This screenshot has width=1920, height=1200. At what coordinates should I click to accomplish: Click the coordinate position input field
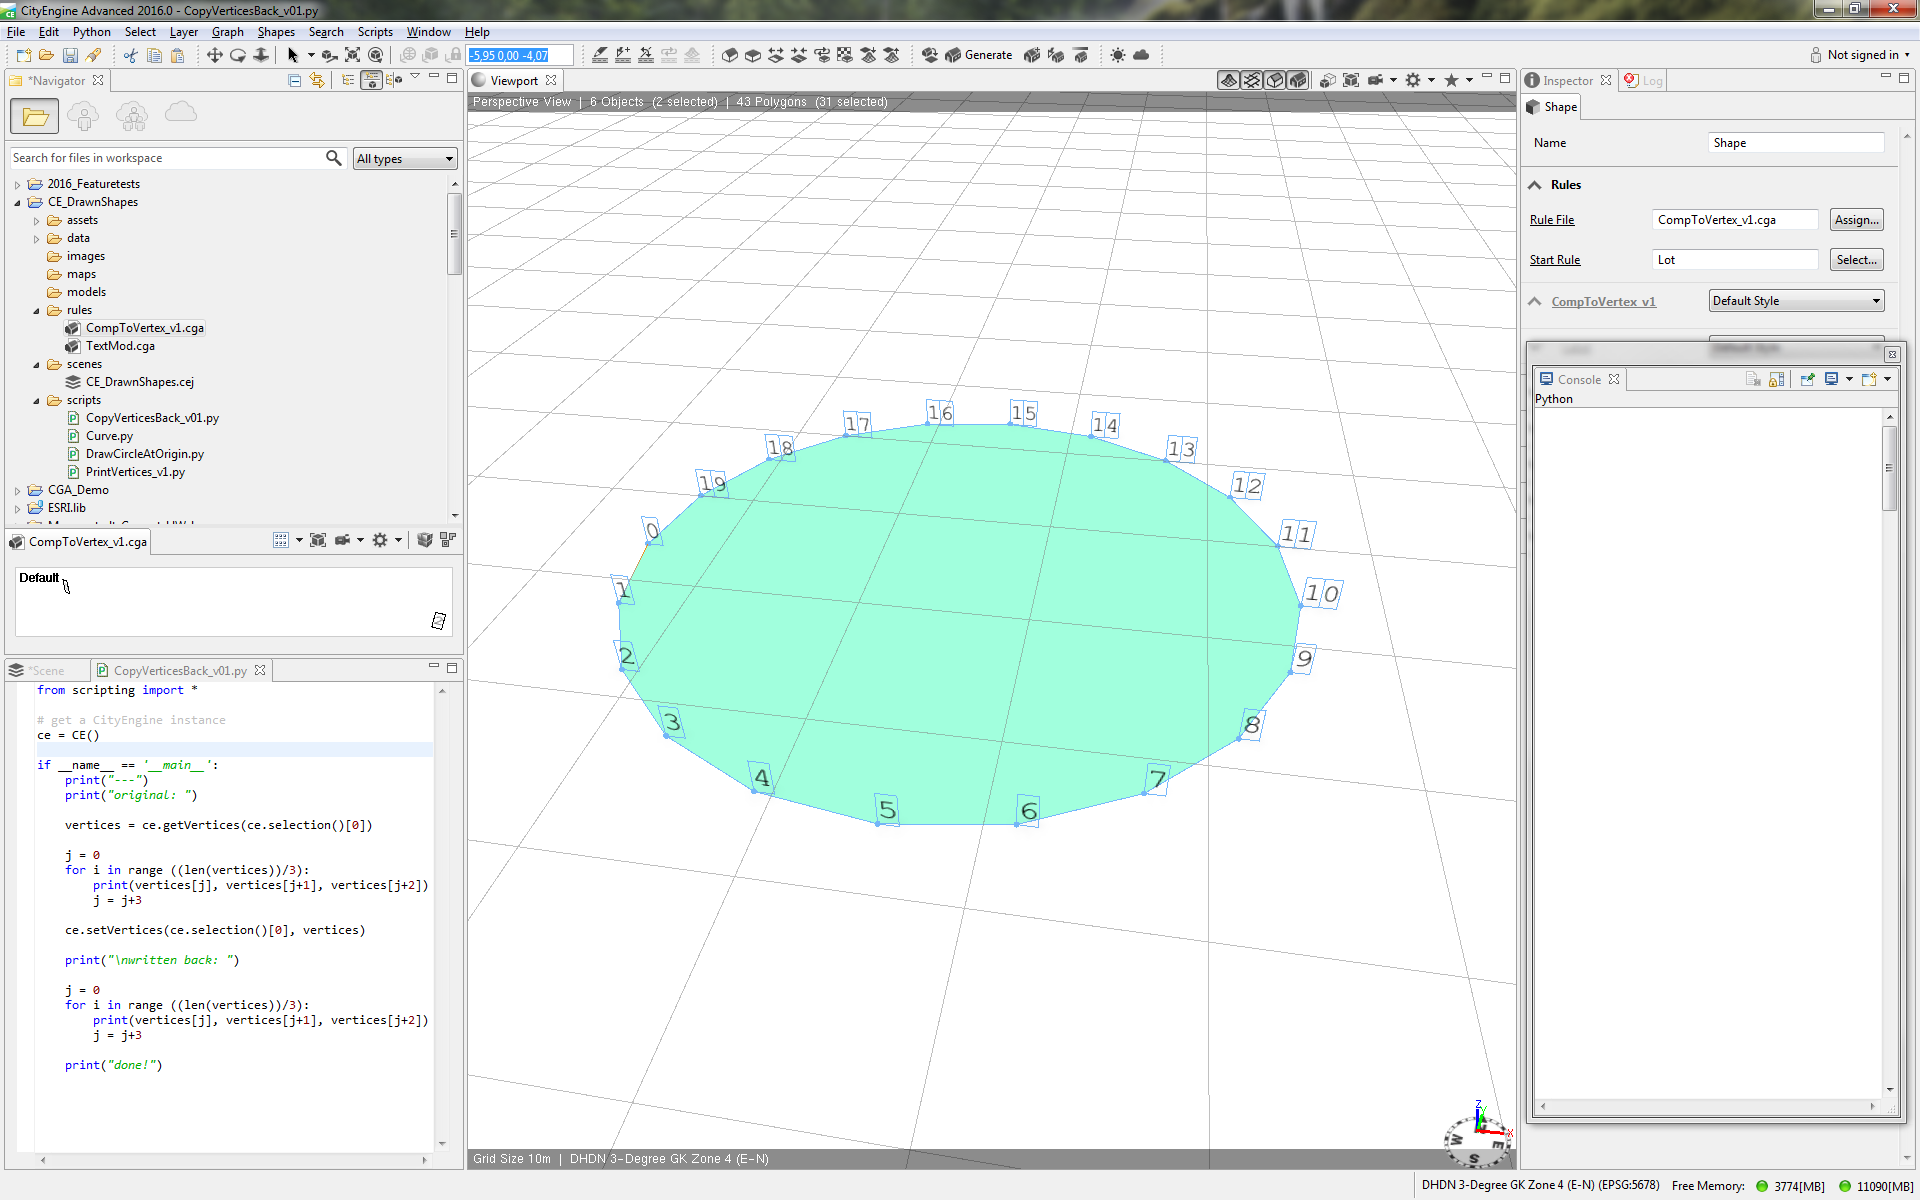coord(520,55)
